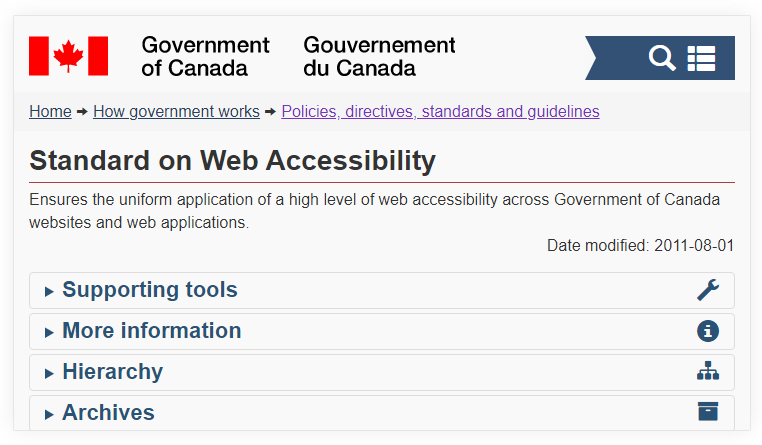
Task: Expand the Hierarchy disclosure triangle
Action: (49, 373)
